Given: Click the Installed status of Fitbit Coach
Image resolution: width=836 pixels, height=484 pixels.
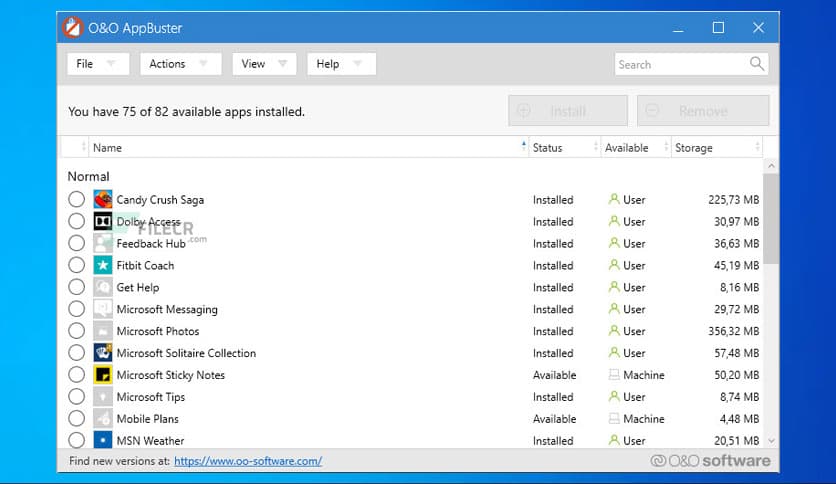Looking at the screenshot, I should tap(553, 265).
